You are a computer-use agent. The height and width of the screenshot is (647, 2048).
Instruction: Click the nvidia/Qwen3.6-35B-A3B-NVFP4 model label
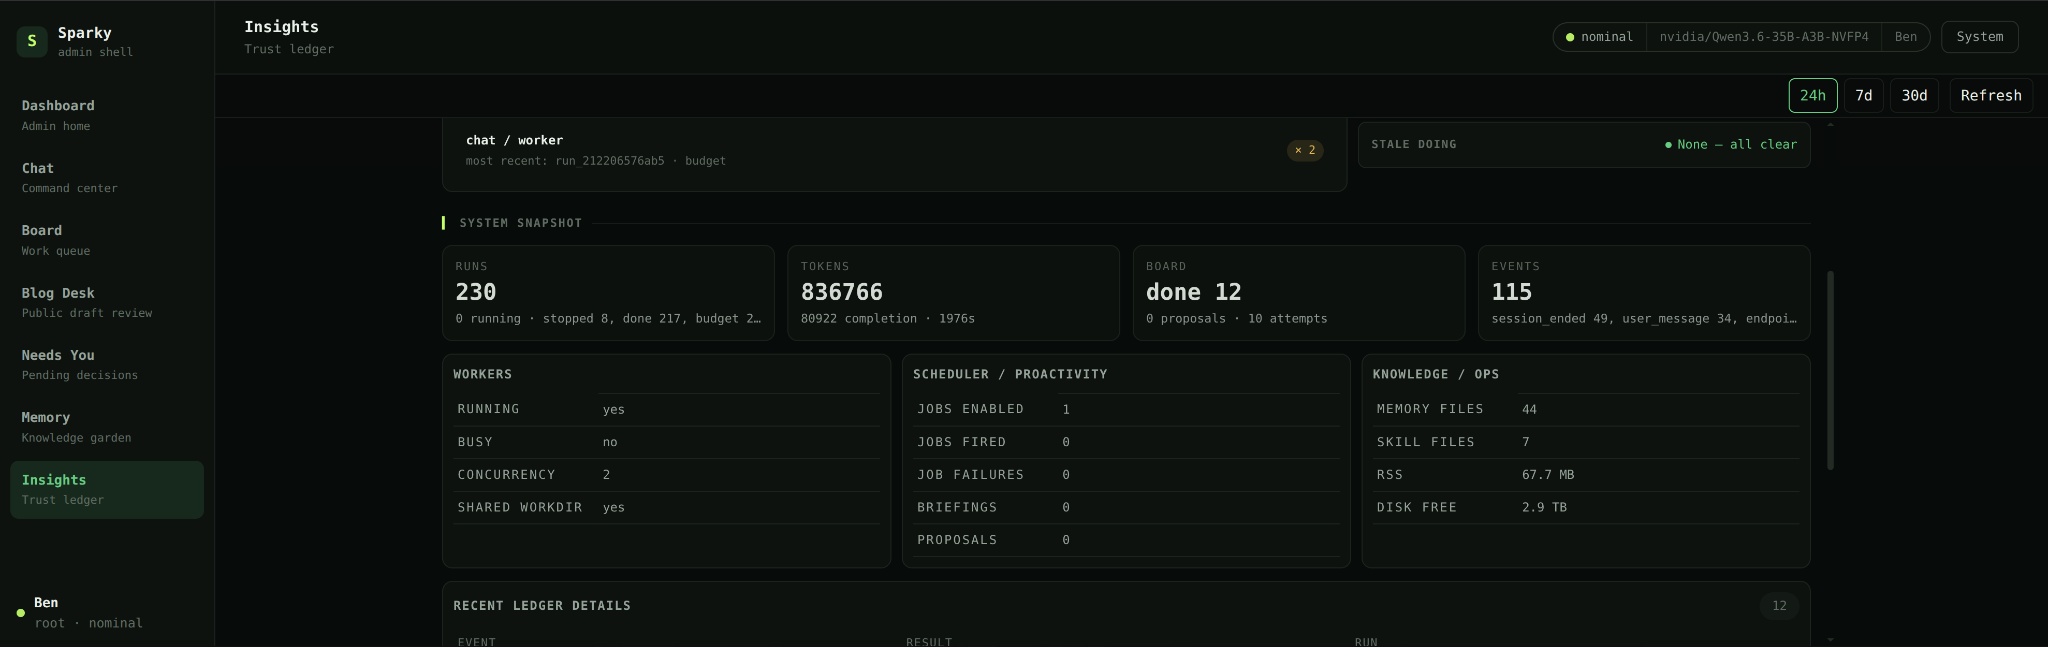[x=1764, y=37]
